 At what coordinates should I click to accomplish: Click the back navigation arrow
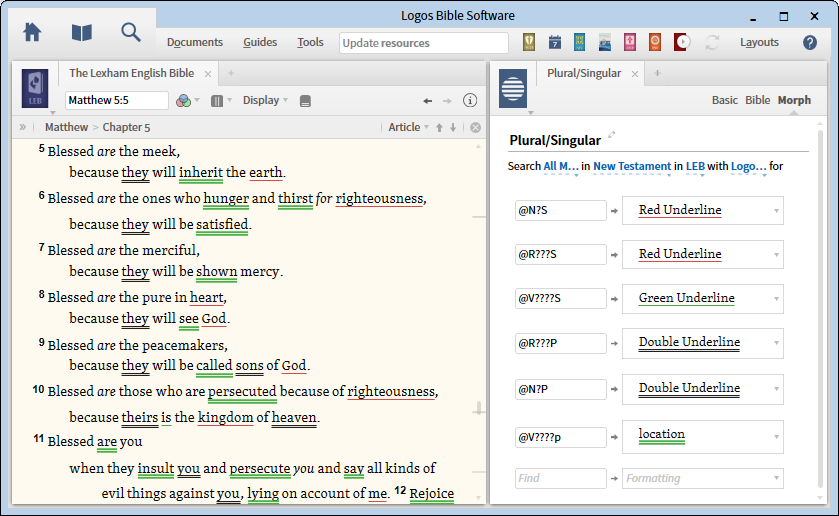point(428,100)
